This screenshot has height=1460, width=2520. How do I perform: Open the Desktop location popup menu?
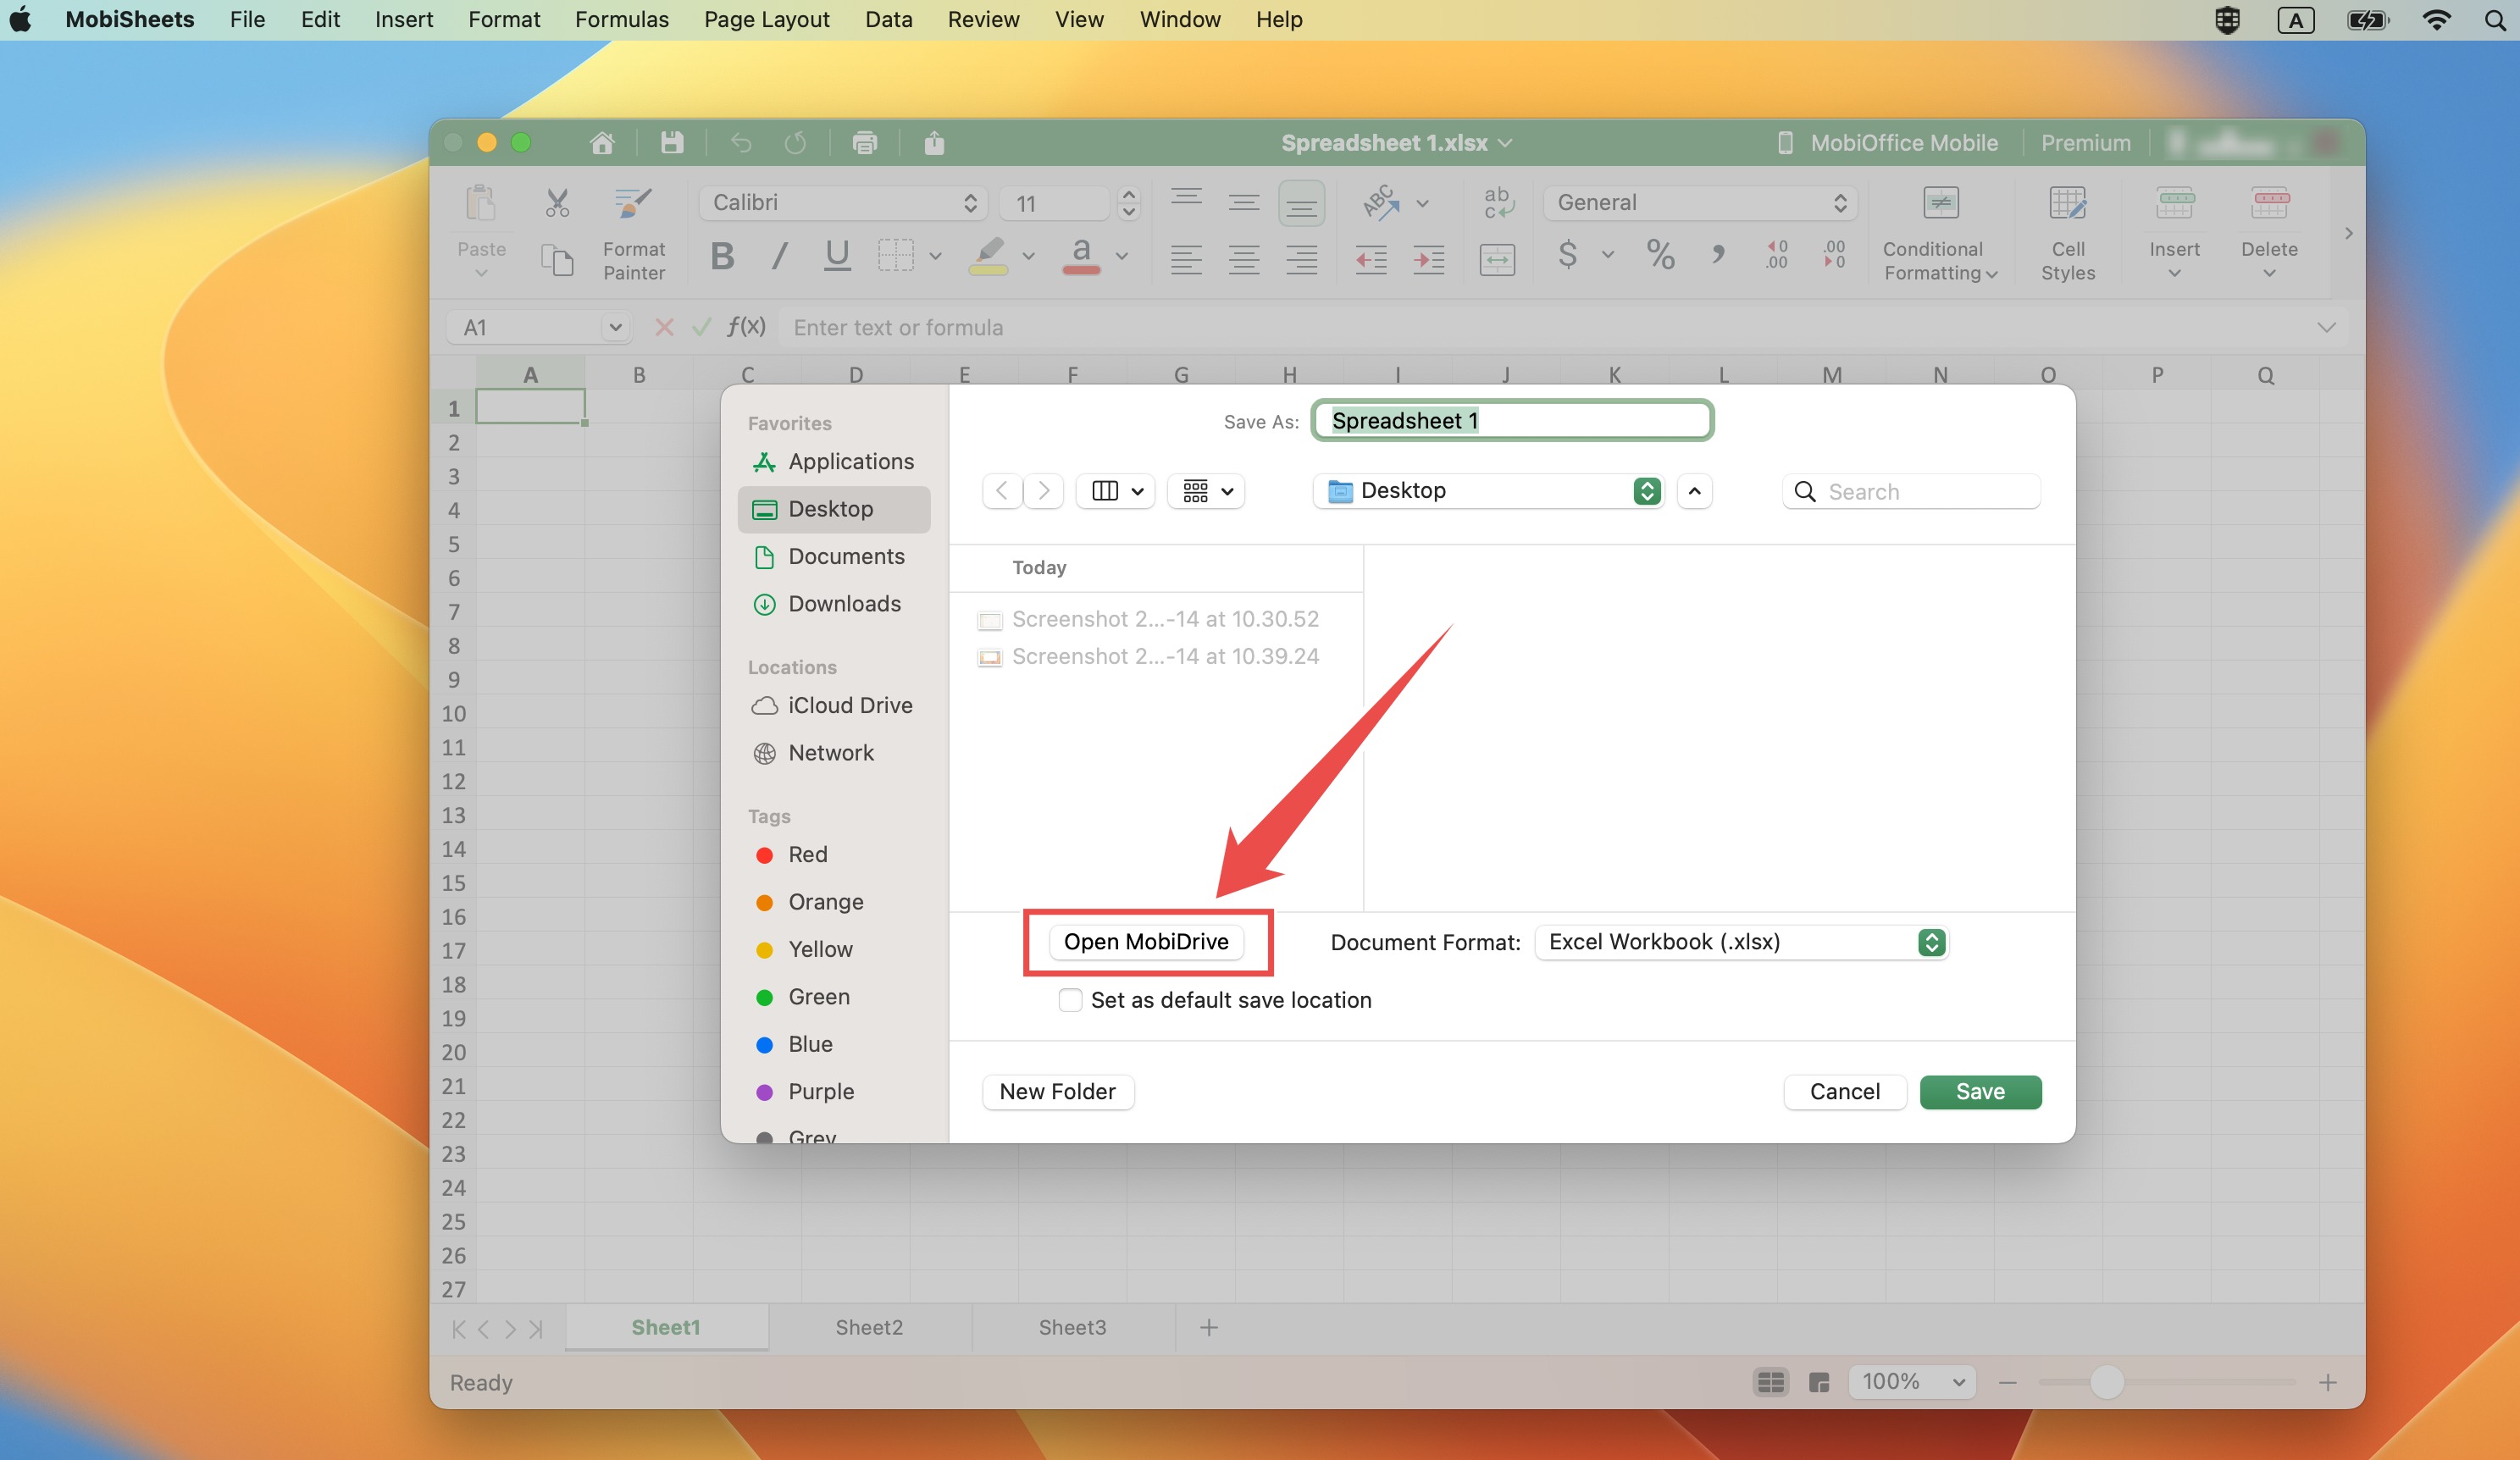point(1489,491)
